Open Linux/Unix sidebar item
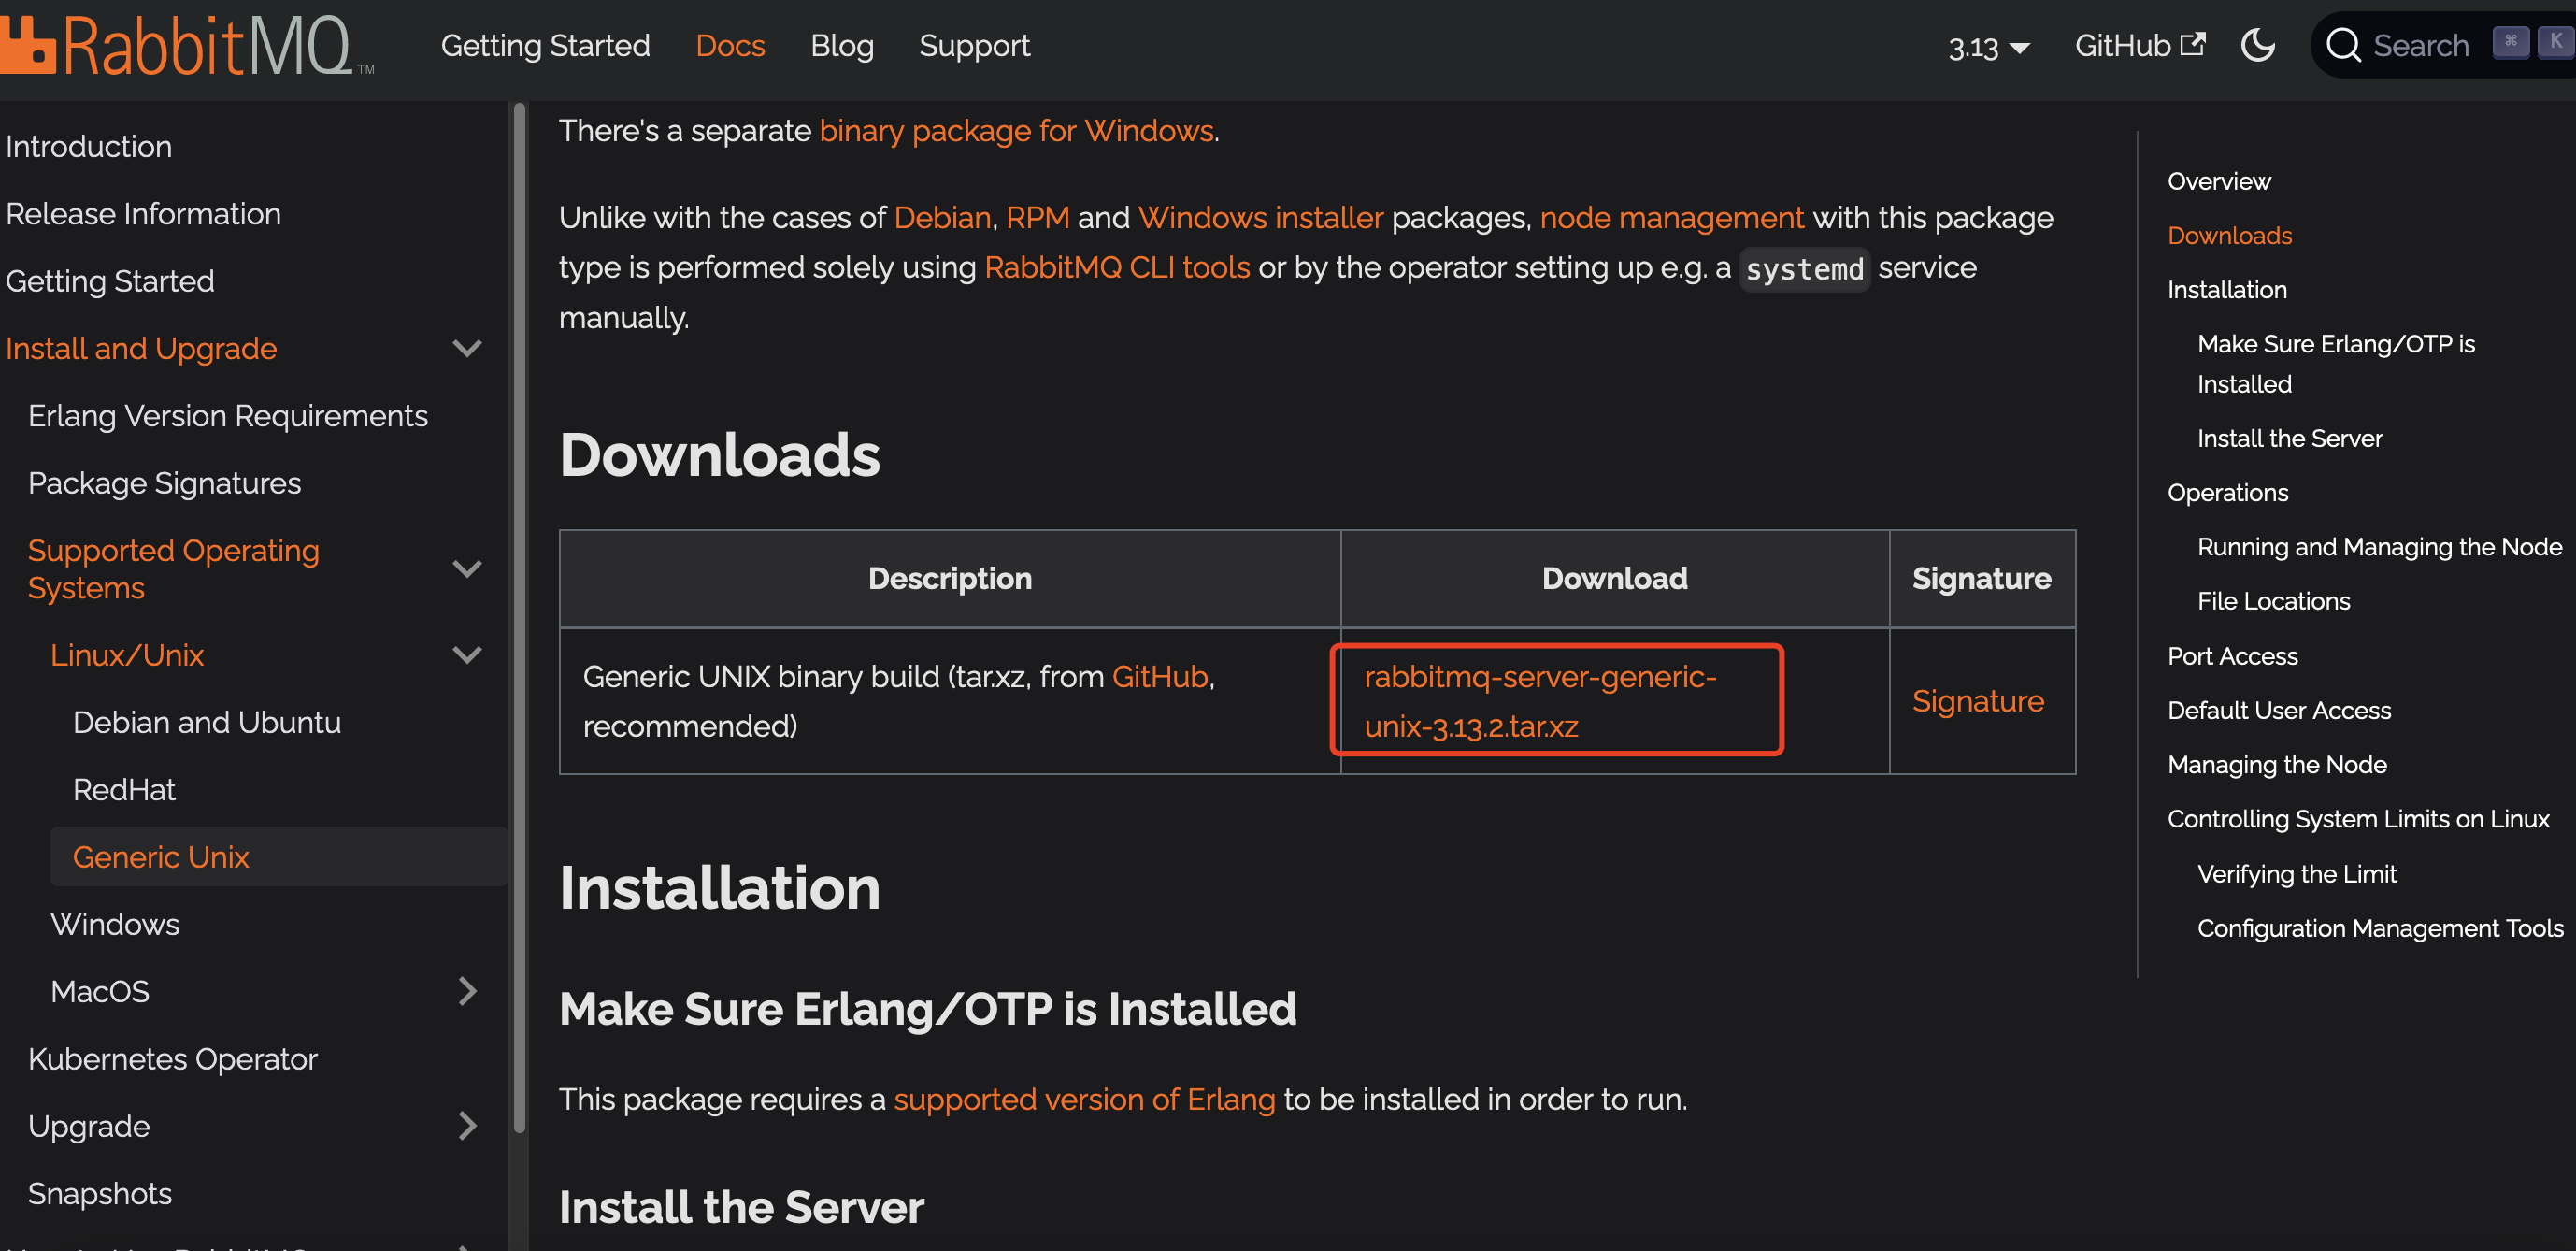The width and height of the screenshot is (2576, 1251). coord(127,655)
